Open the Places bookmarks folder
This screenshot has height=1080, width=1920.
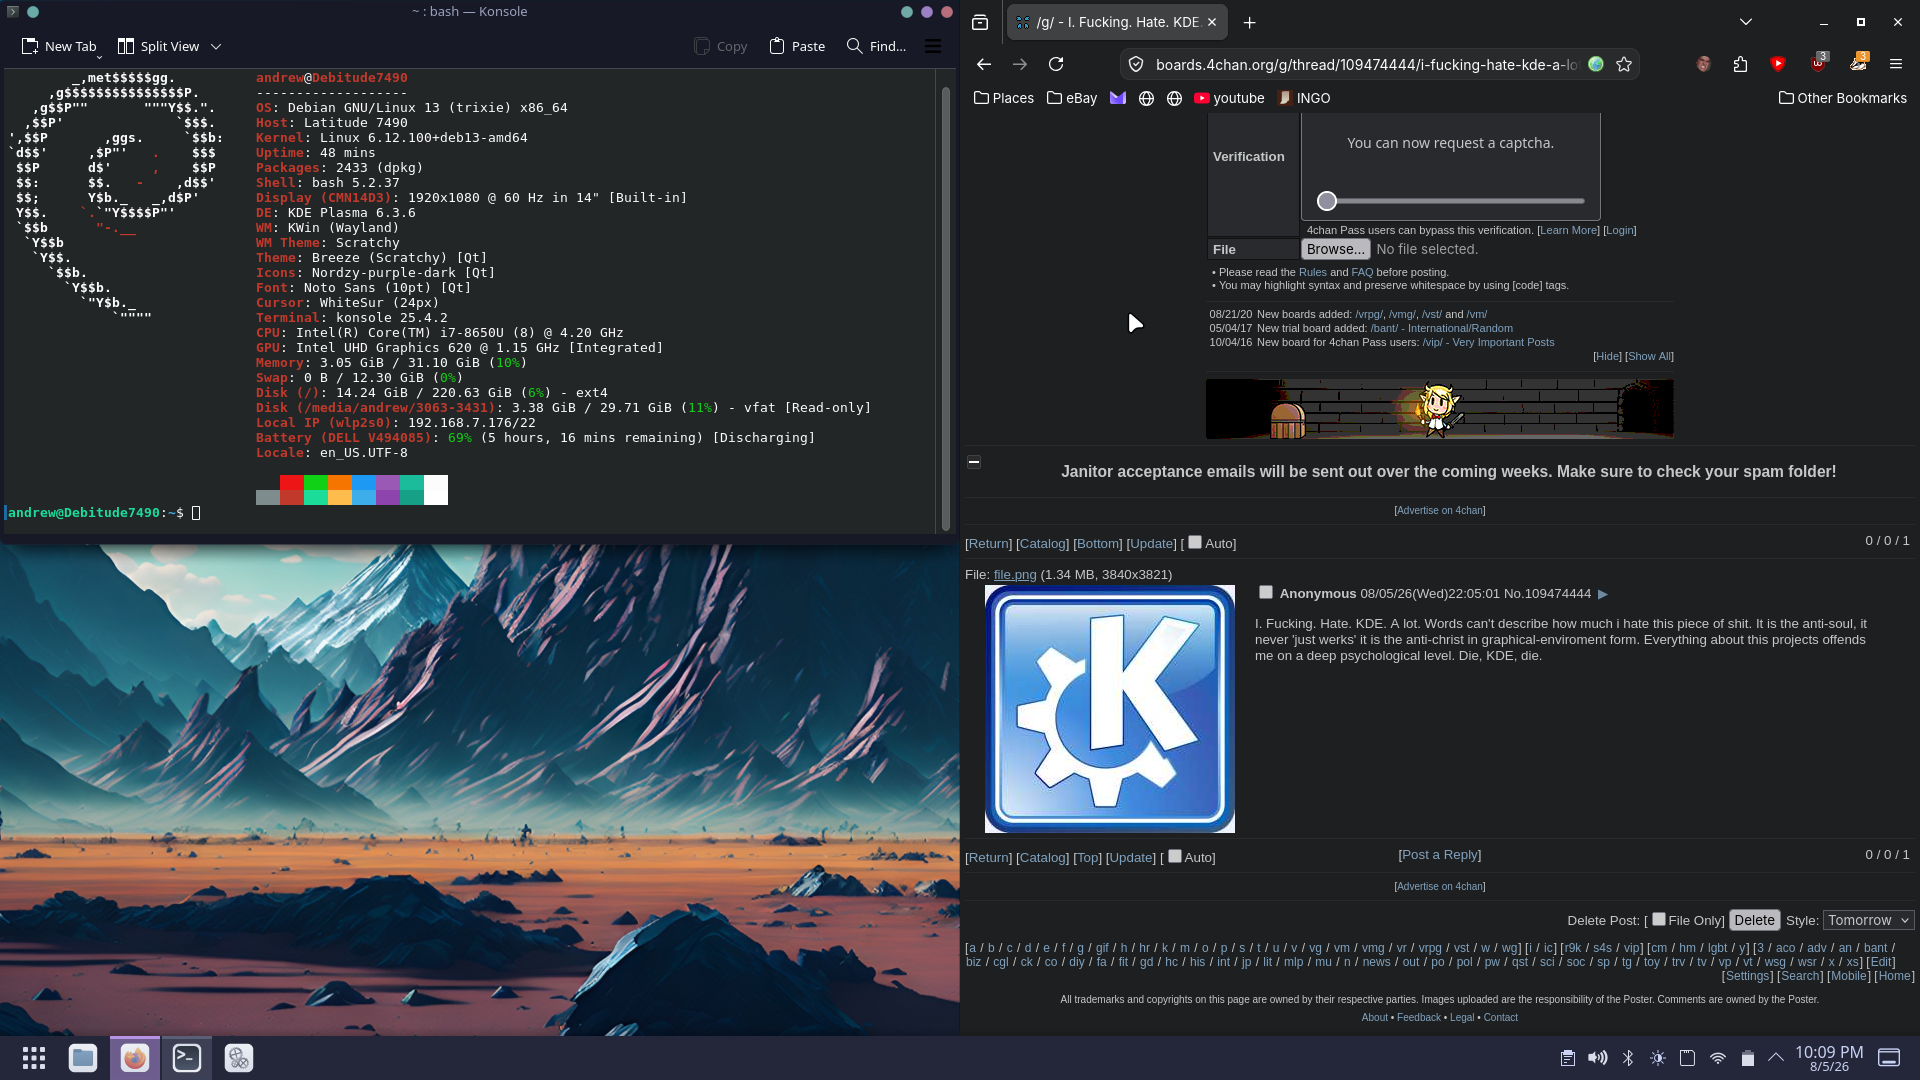coord(1004,98)
